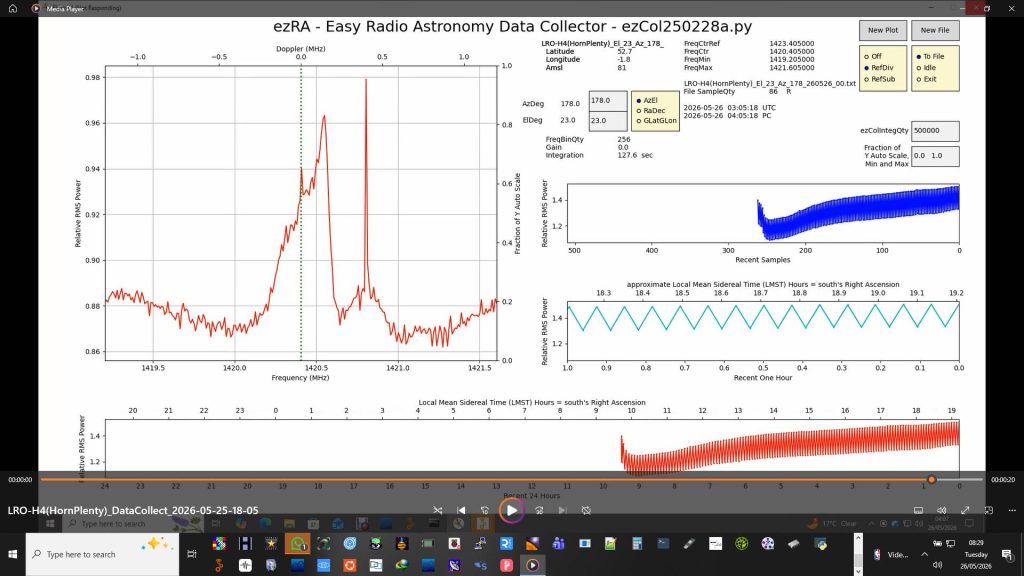Expand hidden system tray icons chevron
1024x576 pixels.
tap(924, 554)
